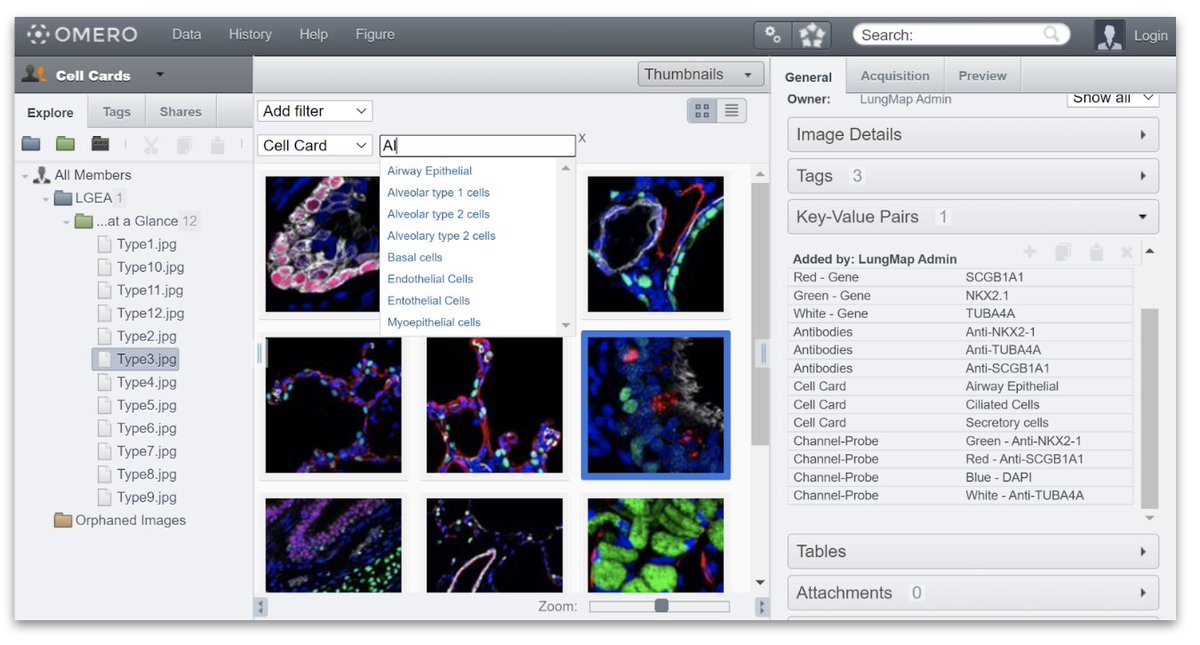Switch to grid thumbnail layout view
This screenshot has width=1200, height=645.
[701, 111]
